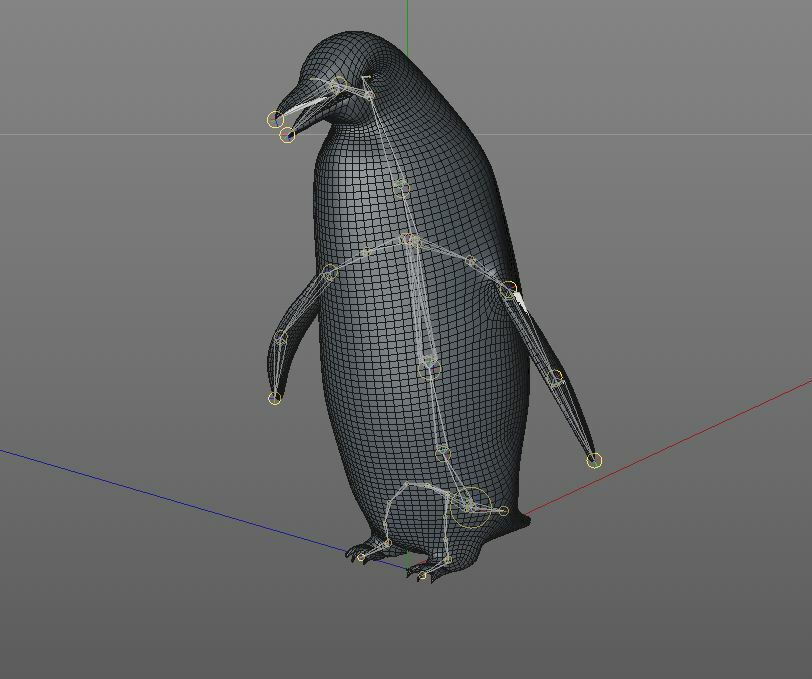Select the tip joint of the longer rear wing
Viewport: 812px width, 679px height.
(x=595, y=460)
